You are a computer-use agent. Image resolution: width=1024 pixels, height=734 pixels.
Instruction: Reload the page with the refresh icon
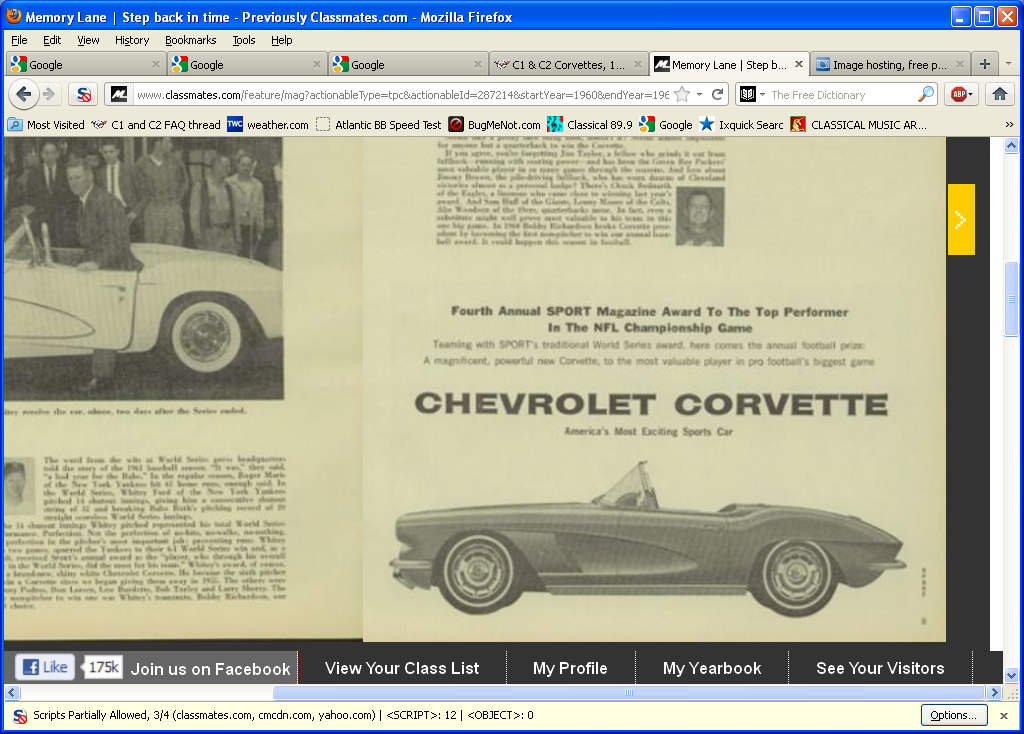click(717, 95)
